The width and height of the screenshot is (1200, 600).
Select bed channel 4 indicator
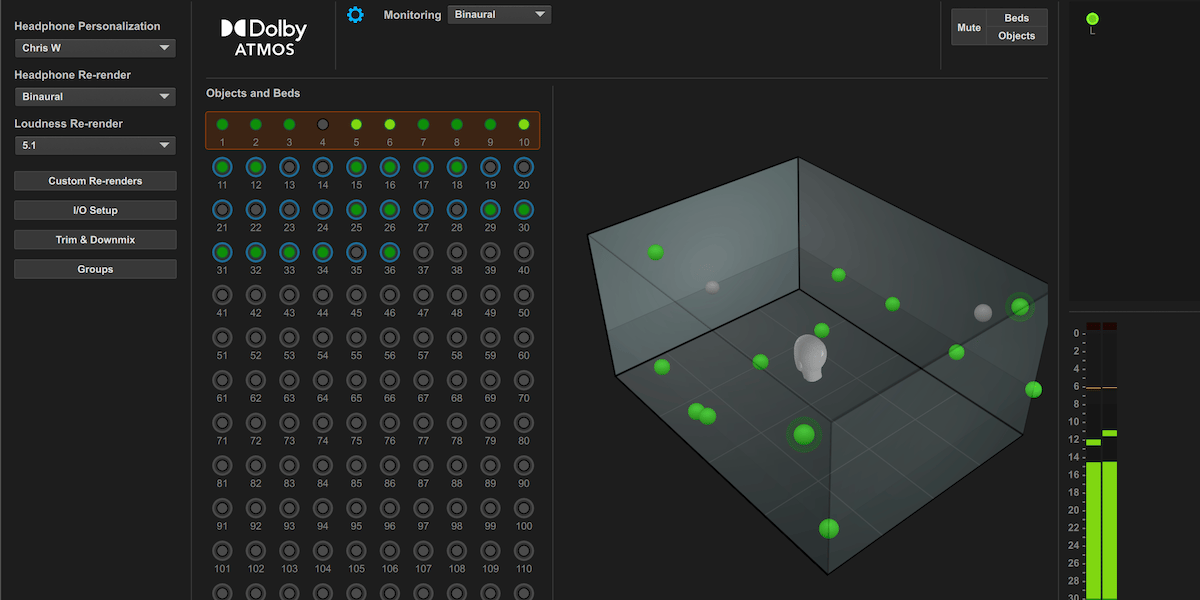pyautogui.click(x=323, y=125)
